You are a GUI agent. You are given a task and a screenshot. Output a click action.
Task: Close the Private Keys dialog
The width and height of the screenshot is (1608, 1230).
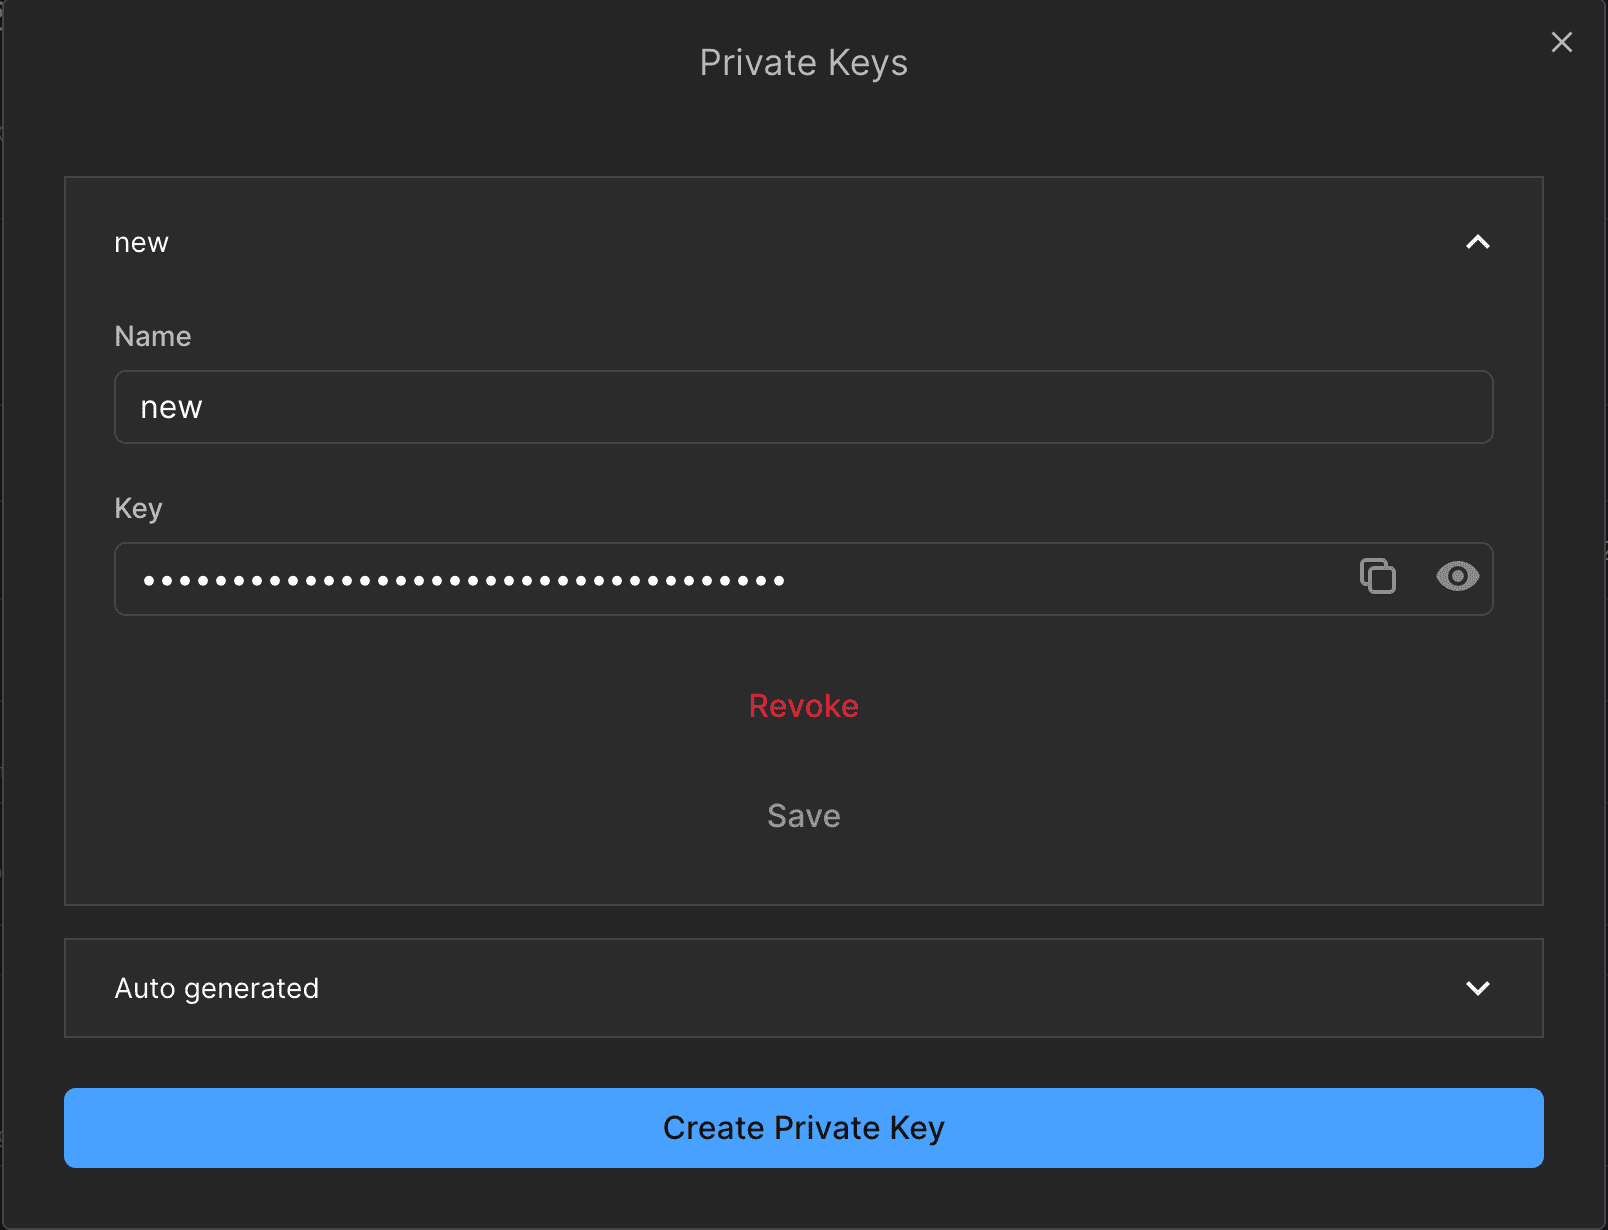(x=1561, y=42)
